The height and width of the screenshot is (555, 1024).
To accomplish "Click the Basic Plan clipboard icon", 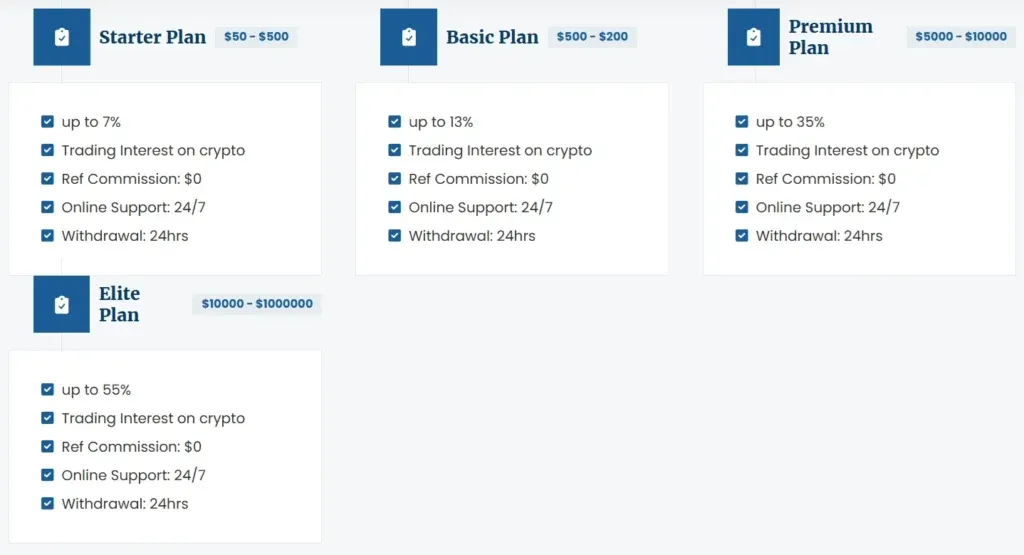I will [x=409, y=37].
